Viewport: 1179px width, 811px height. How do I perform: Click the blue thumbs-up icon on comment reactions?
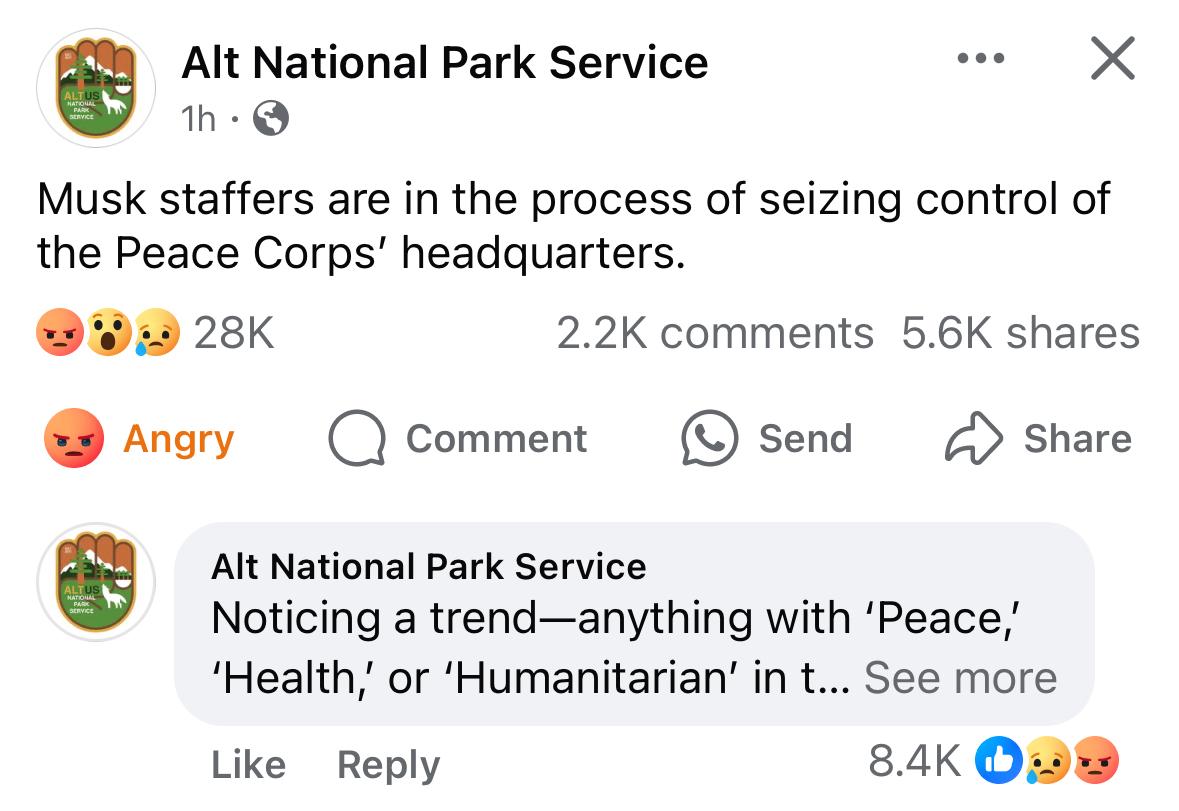click(1002, 763)
